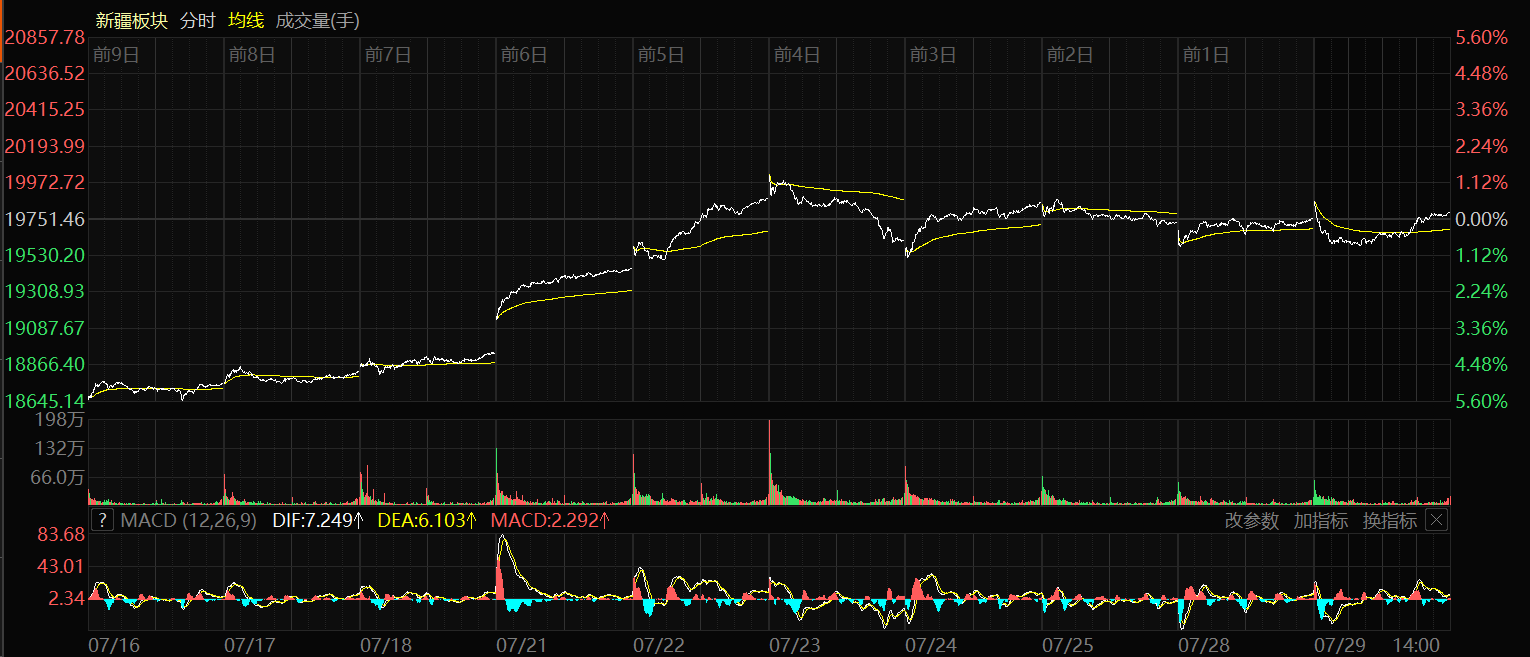Click 改参数 to change indicator parameters
Viewport: 1530px width, 657px height.
coord(1251,520)
